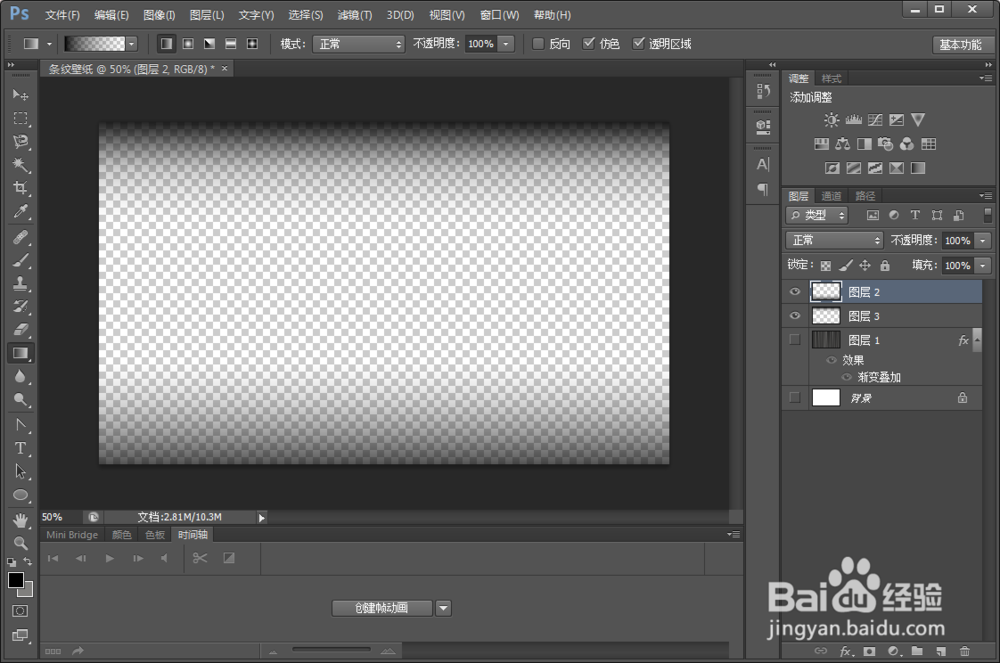Select the Horizontal Type tool
1000x663 pixels.
[x=20, y=448]
